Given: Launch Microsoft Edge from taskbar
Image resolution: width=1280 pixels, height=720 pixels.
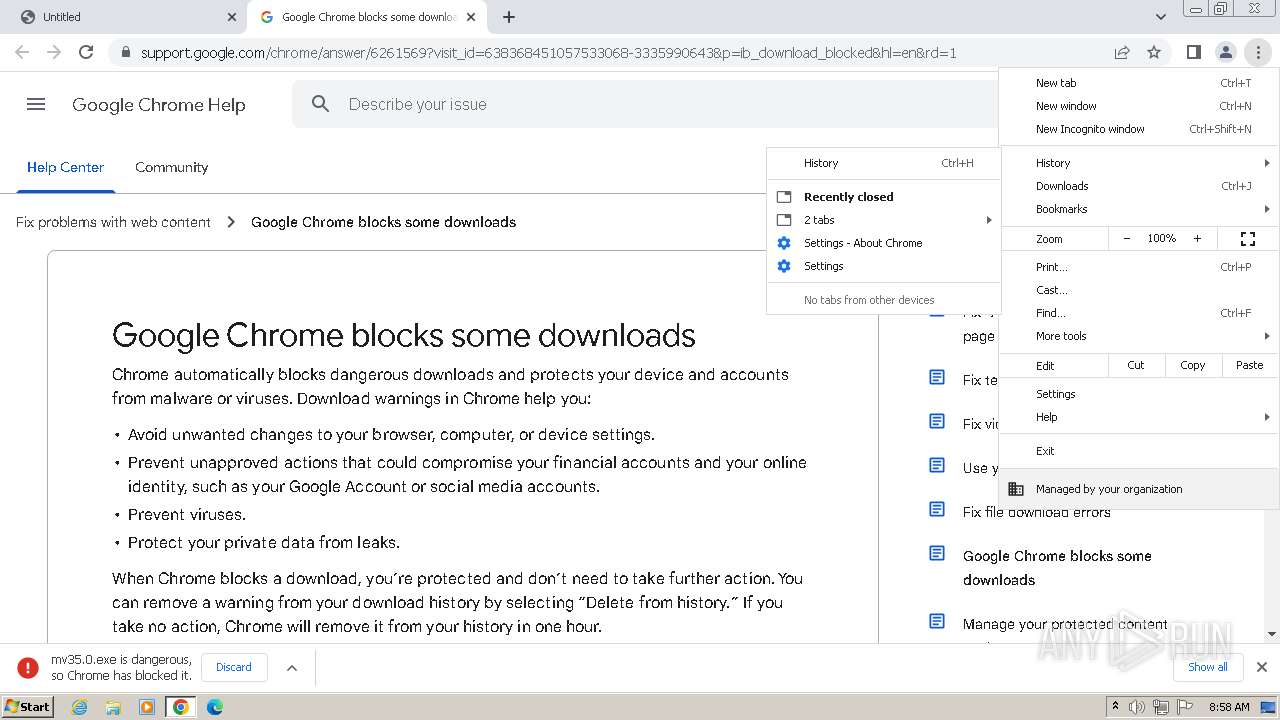Looking at the screenshot, I should [x=215, y=707].
